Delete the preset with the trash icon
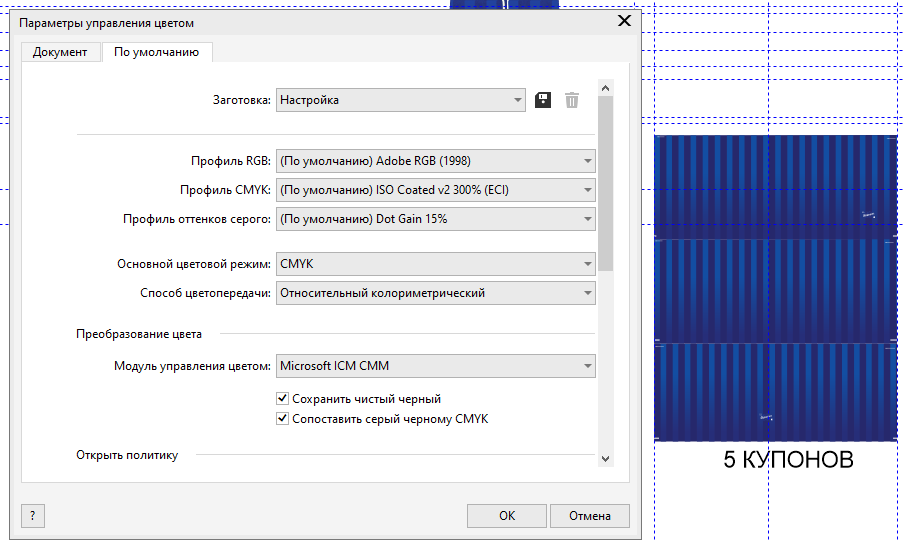Viewport: 904px width, 540px height. click(571, 100)
